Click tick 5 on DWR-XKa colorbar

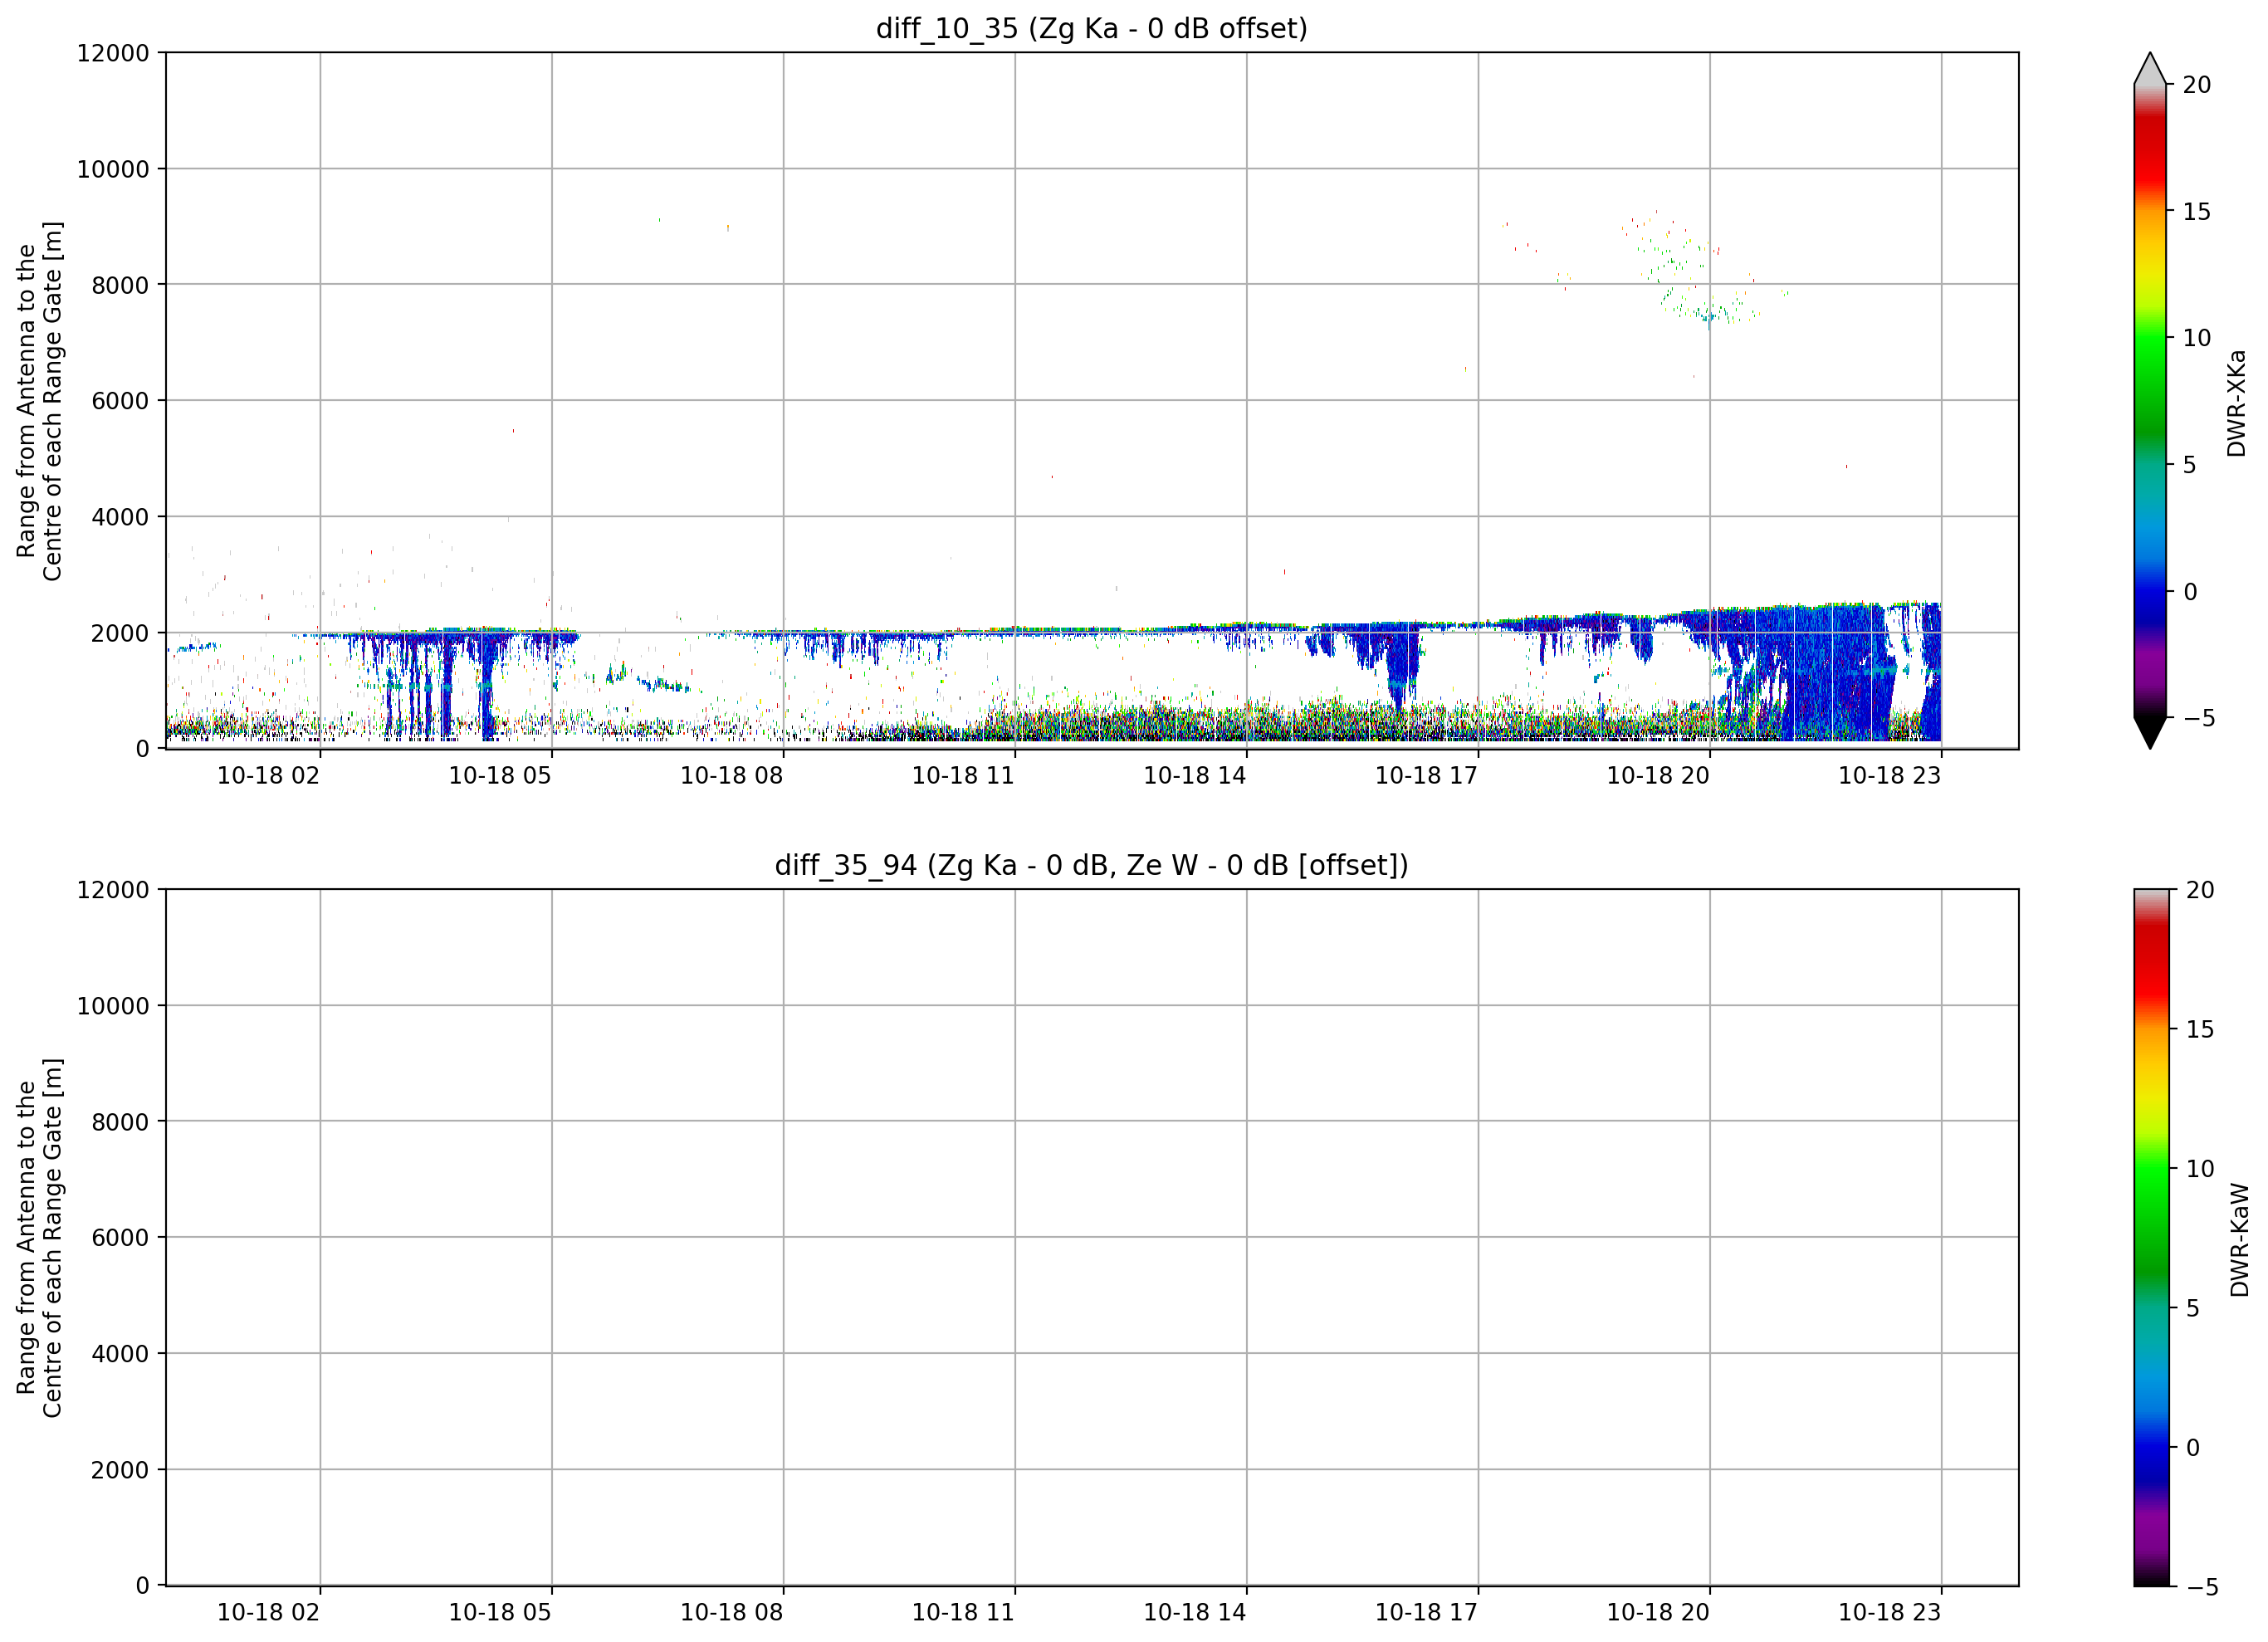(x=2190, y=465)
